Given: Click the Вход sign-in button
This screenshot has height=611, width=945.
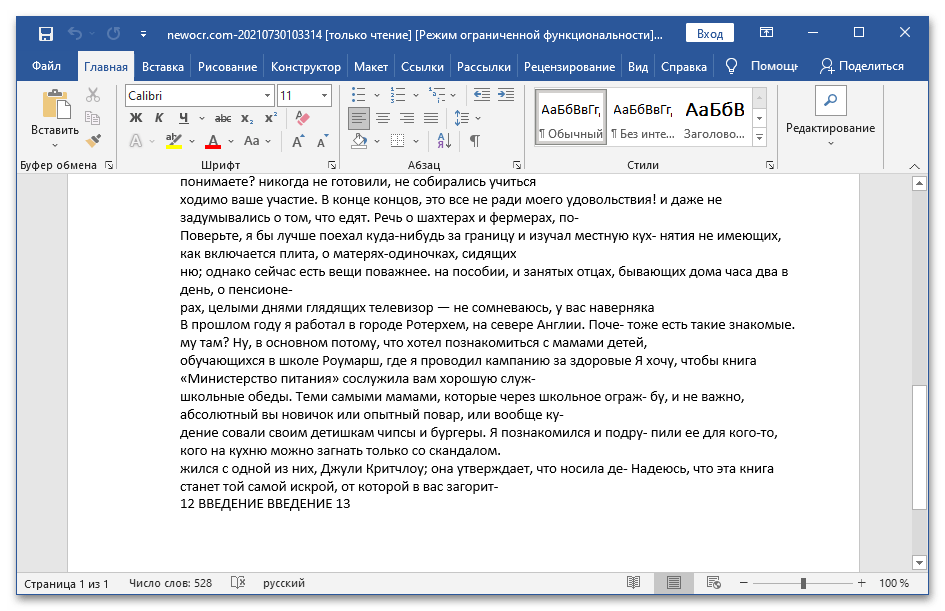Looking at the screenshot, I should (x=709, y=34).
